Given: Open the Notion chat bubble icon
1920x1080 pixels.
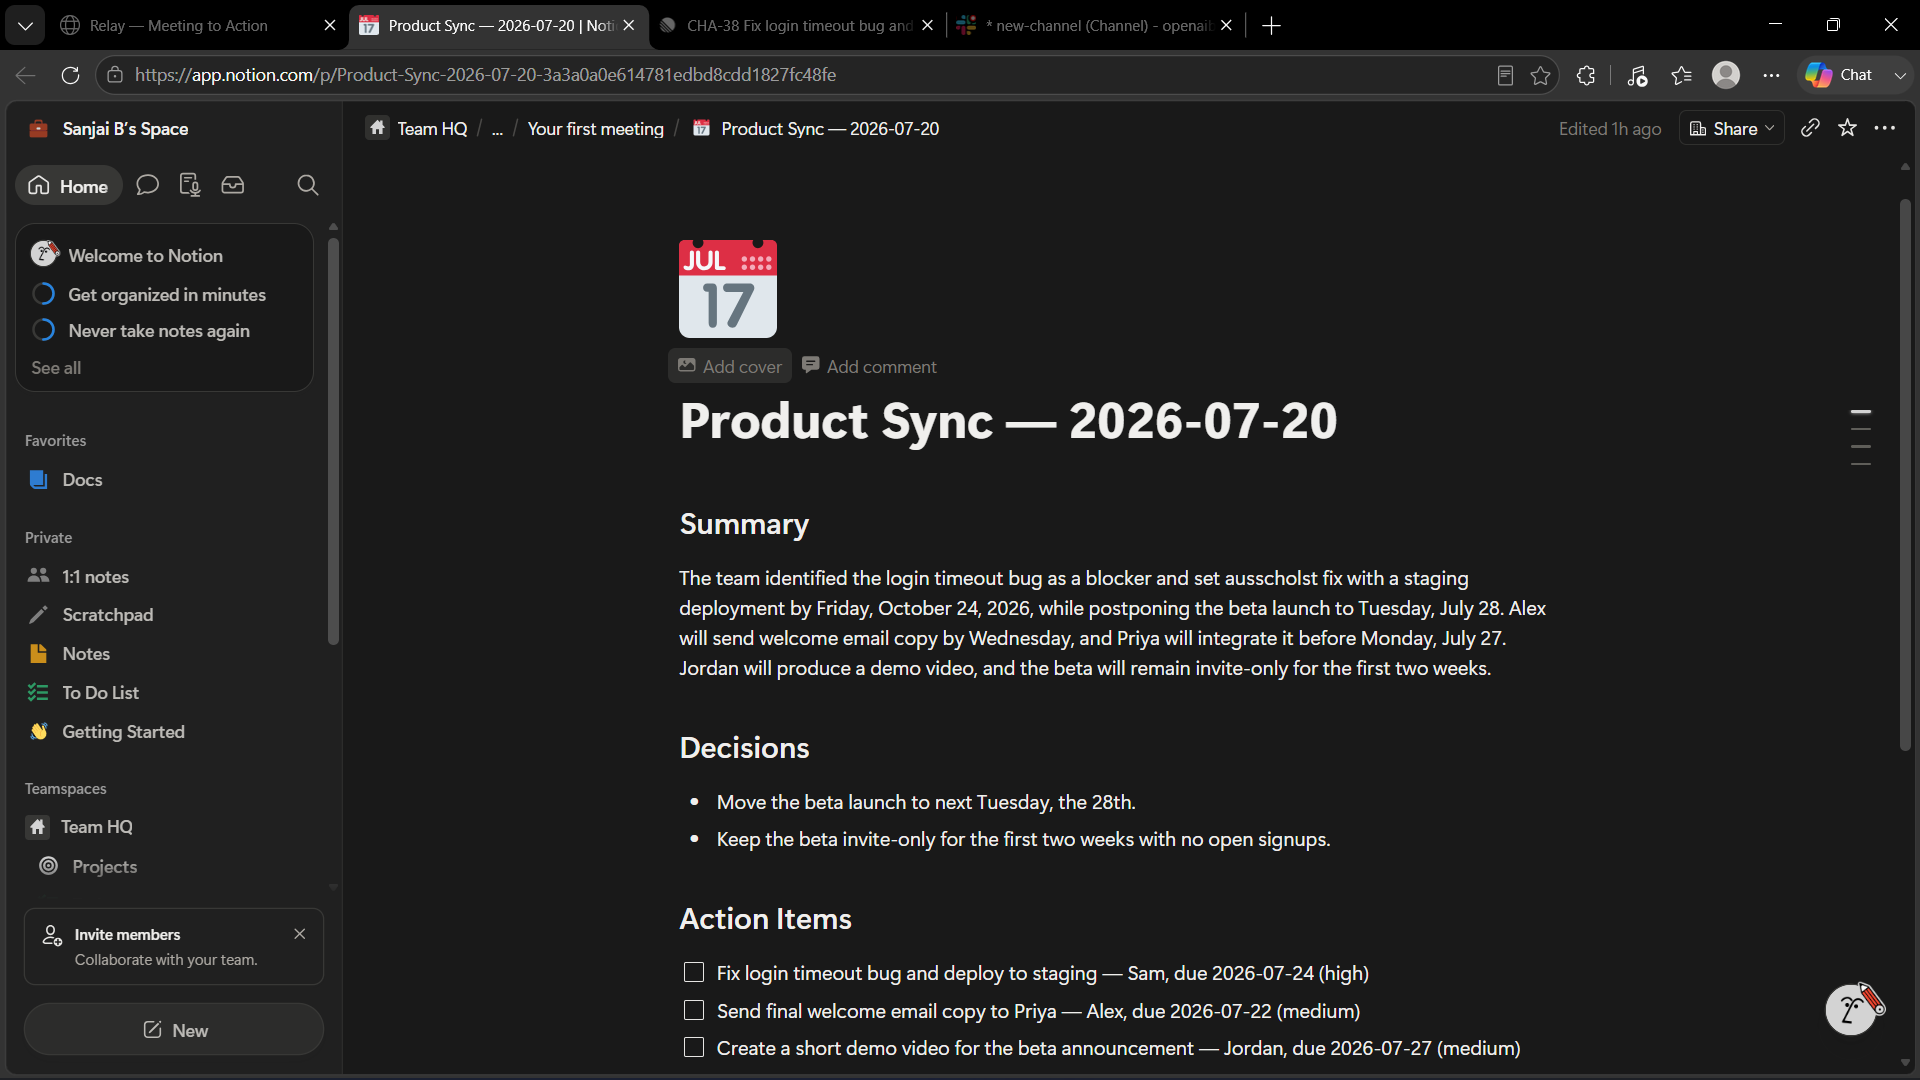Looking at the screenshot, I should pyautogui.click(x=147, y=185).
